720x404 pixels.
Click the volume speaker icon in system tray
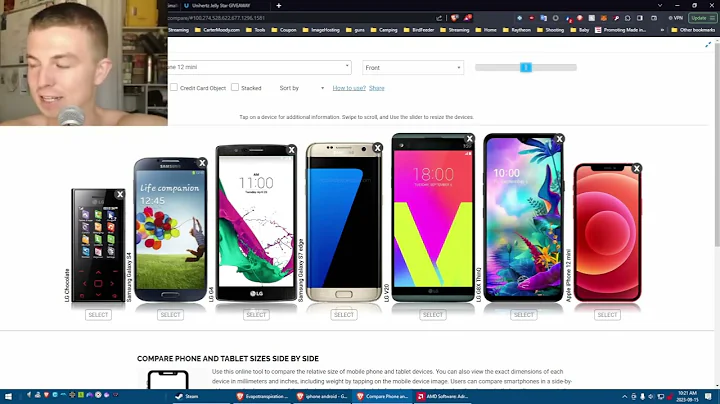click(x=651, y=397)
